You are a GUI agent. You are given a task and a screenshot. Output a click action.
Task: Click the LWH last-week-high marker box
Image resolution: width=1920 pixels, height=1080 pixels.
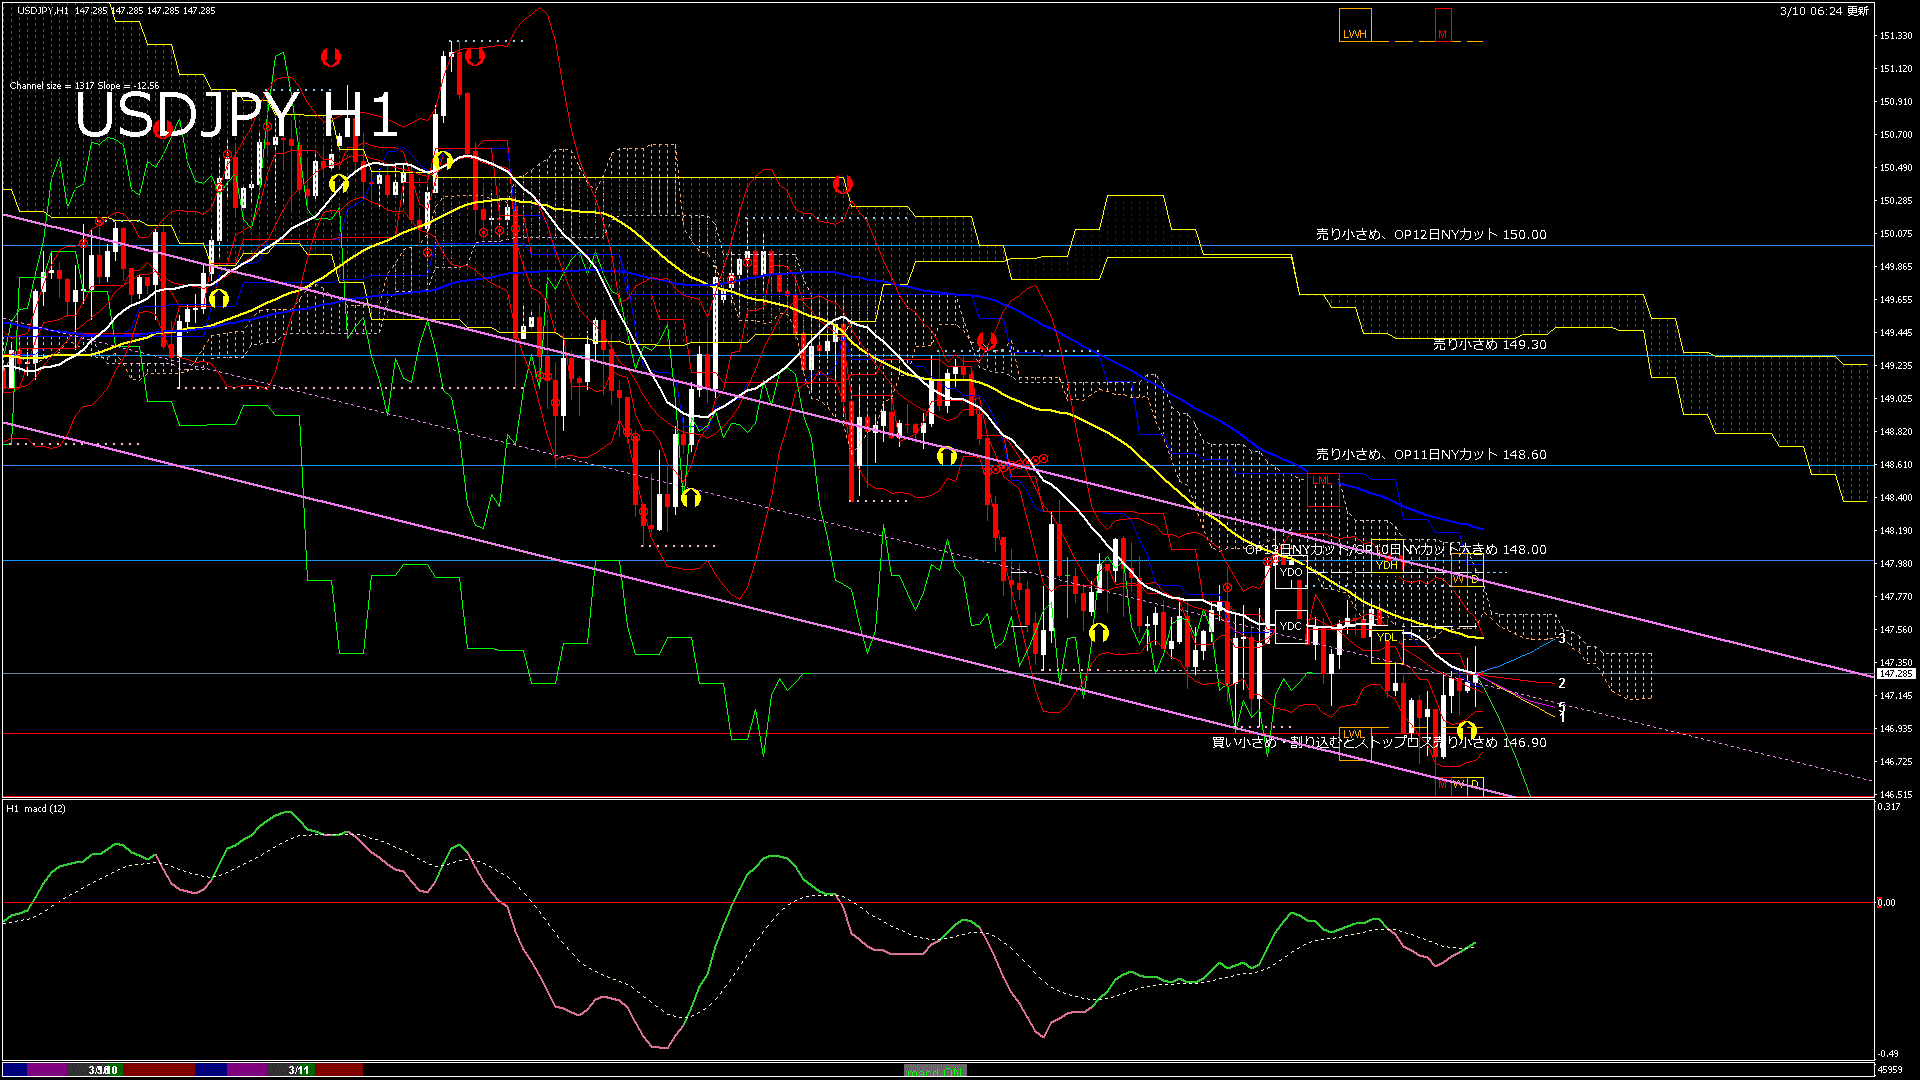click(x=1355, y=26)
